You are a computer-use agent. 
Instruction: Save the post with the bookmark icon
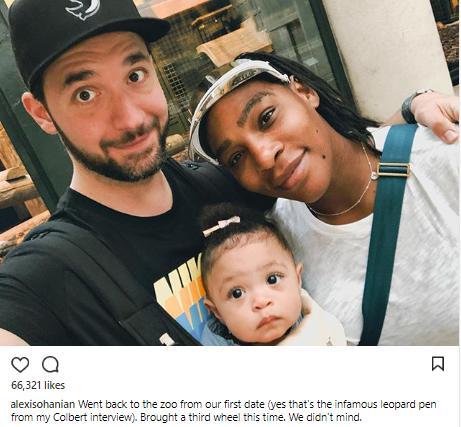pyautogui.click(x=438, y=364)
